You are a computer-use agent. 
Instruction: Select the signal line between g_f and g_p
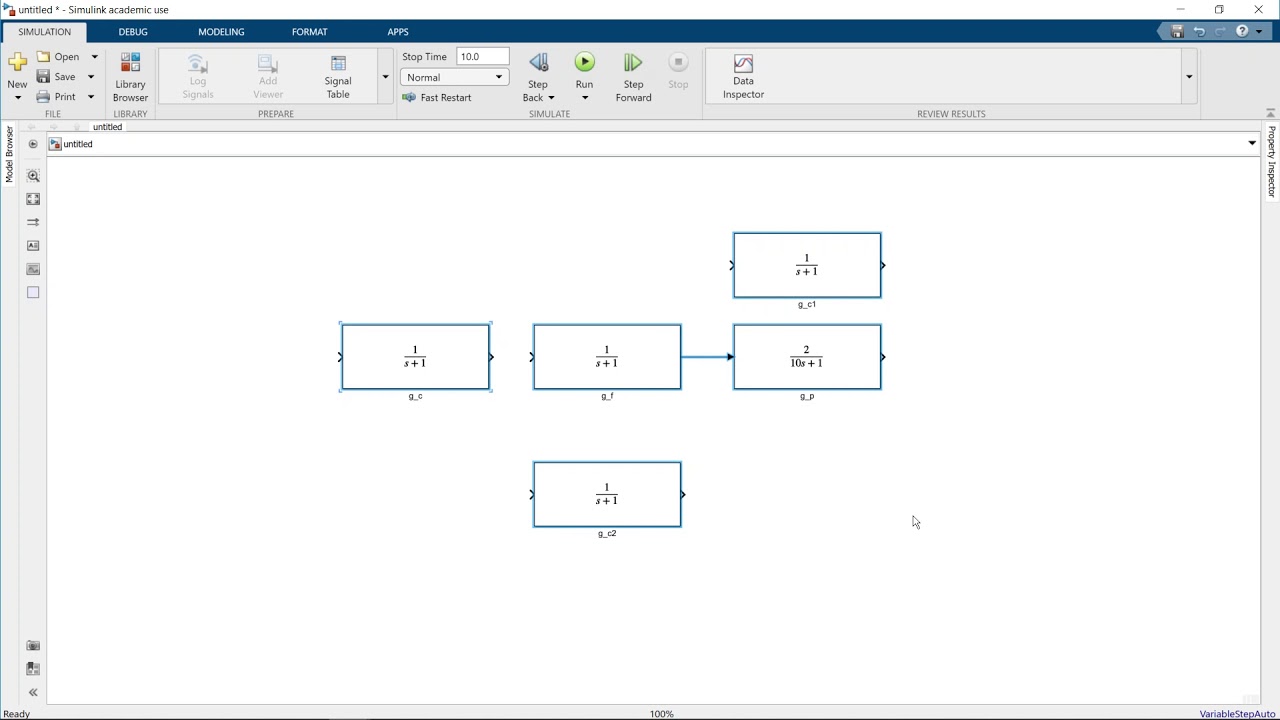[x=705, y=357]
